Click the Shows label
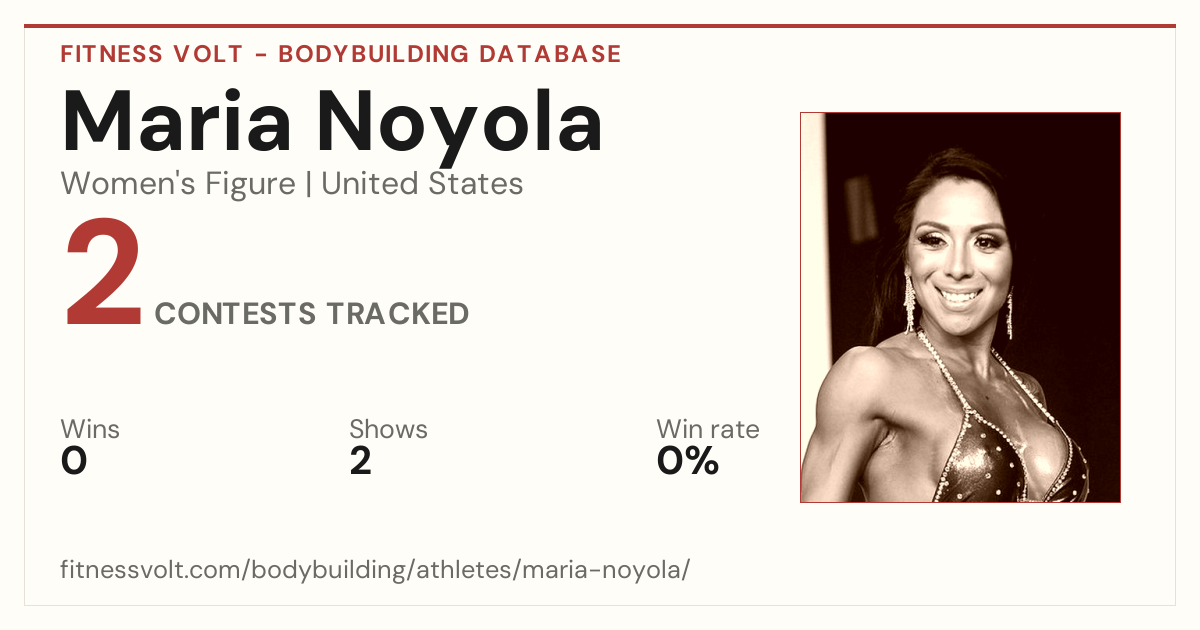Screen dimensions: 1200x630 tap(388, 430)
